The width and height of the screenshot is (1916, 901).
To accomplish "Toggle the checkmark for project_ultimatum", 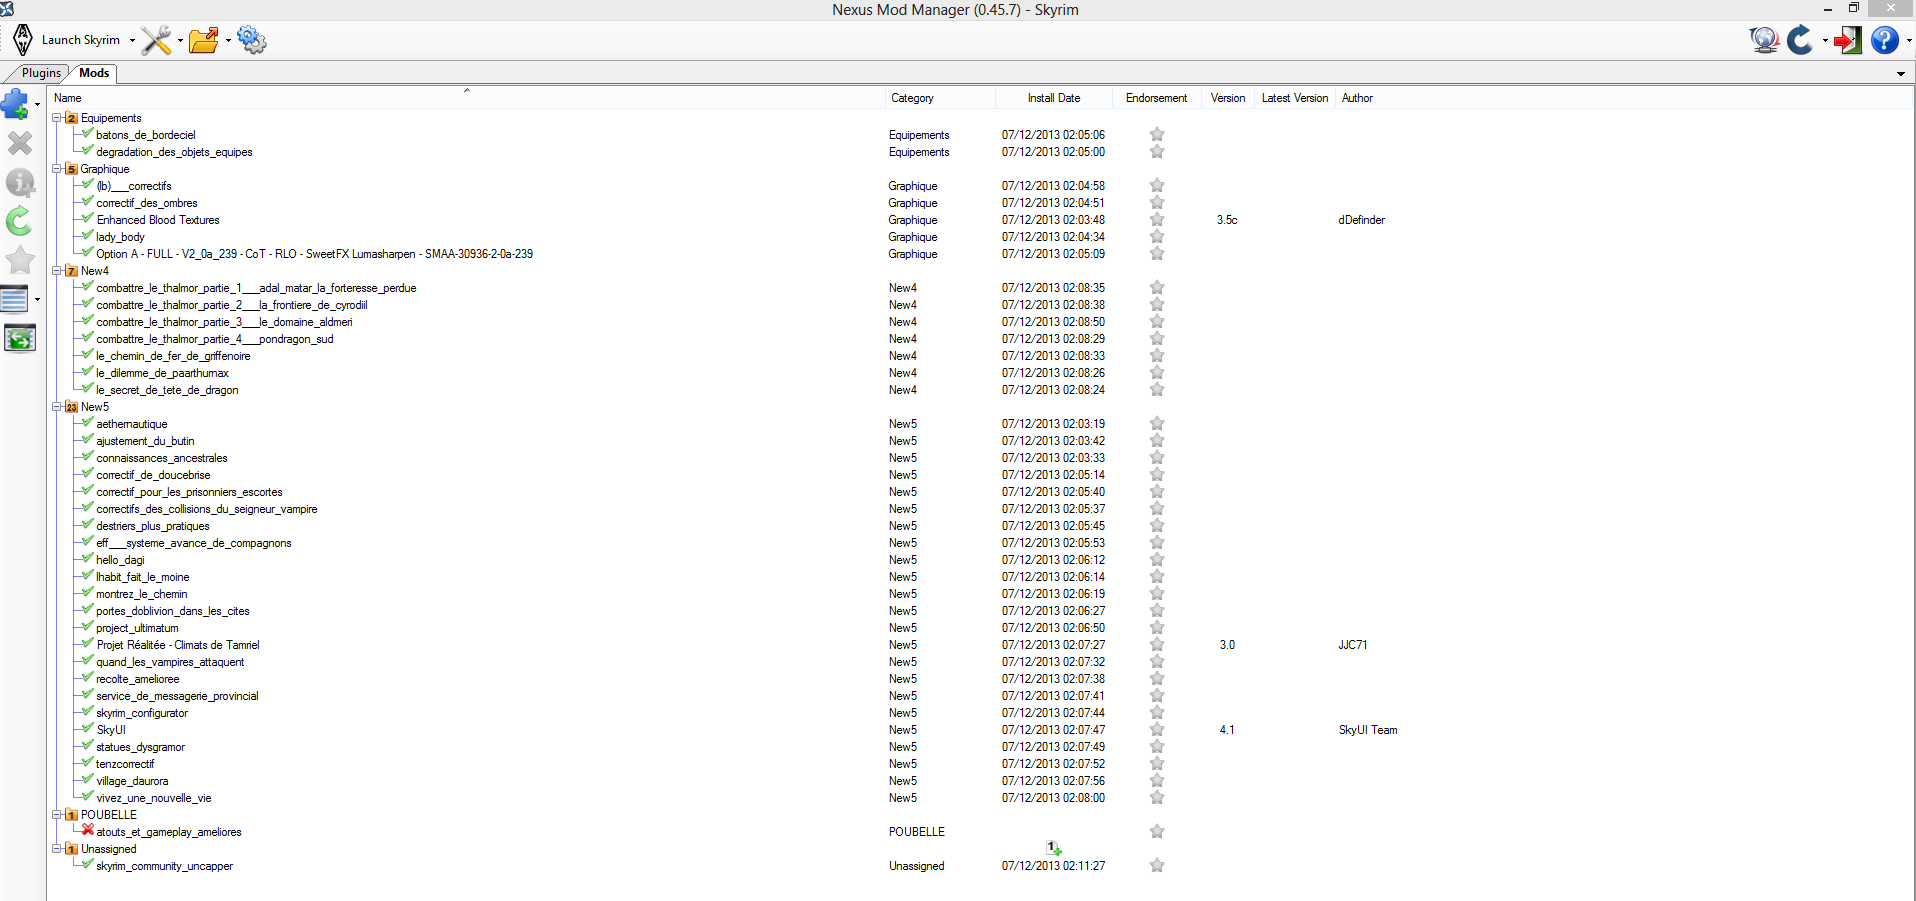I will [x=88, y=626].
